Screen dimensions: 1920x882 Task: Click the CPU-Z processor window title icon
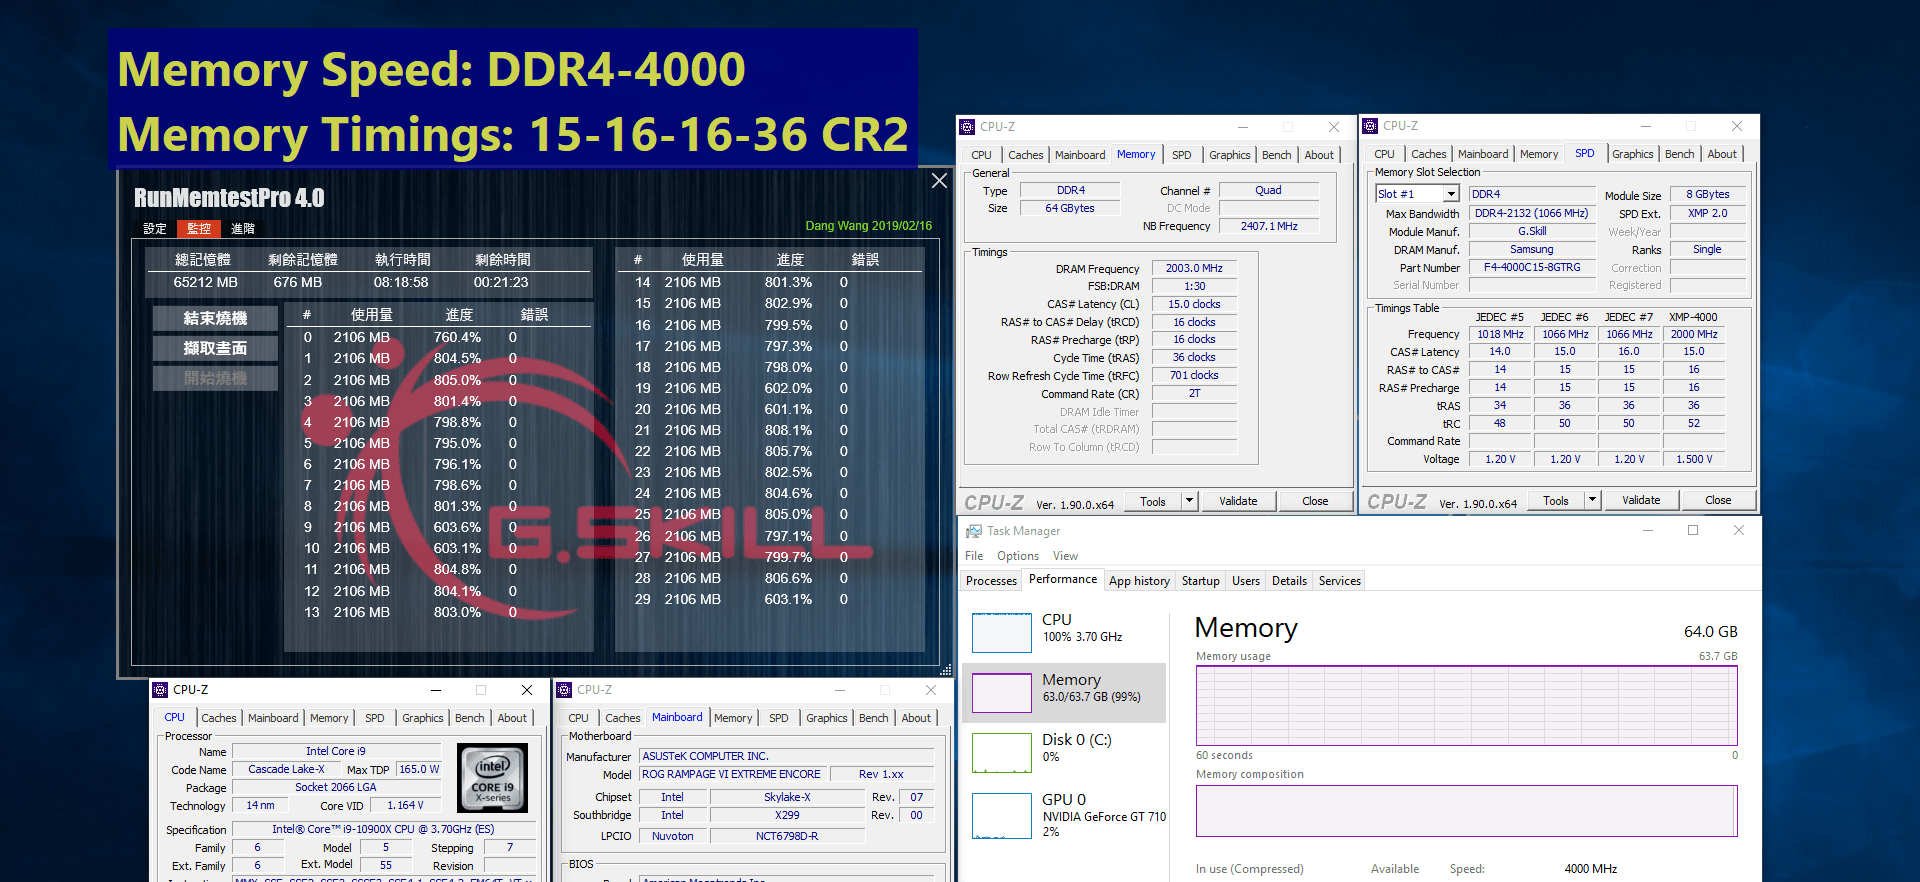[160, 690]
